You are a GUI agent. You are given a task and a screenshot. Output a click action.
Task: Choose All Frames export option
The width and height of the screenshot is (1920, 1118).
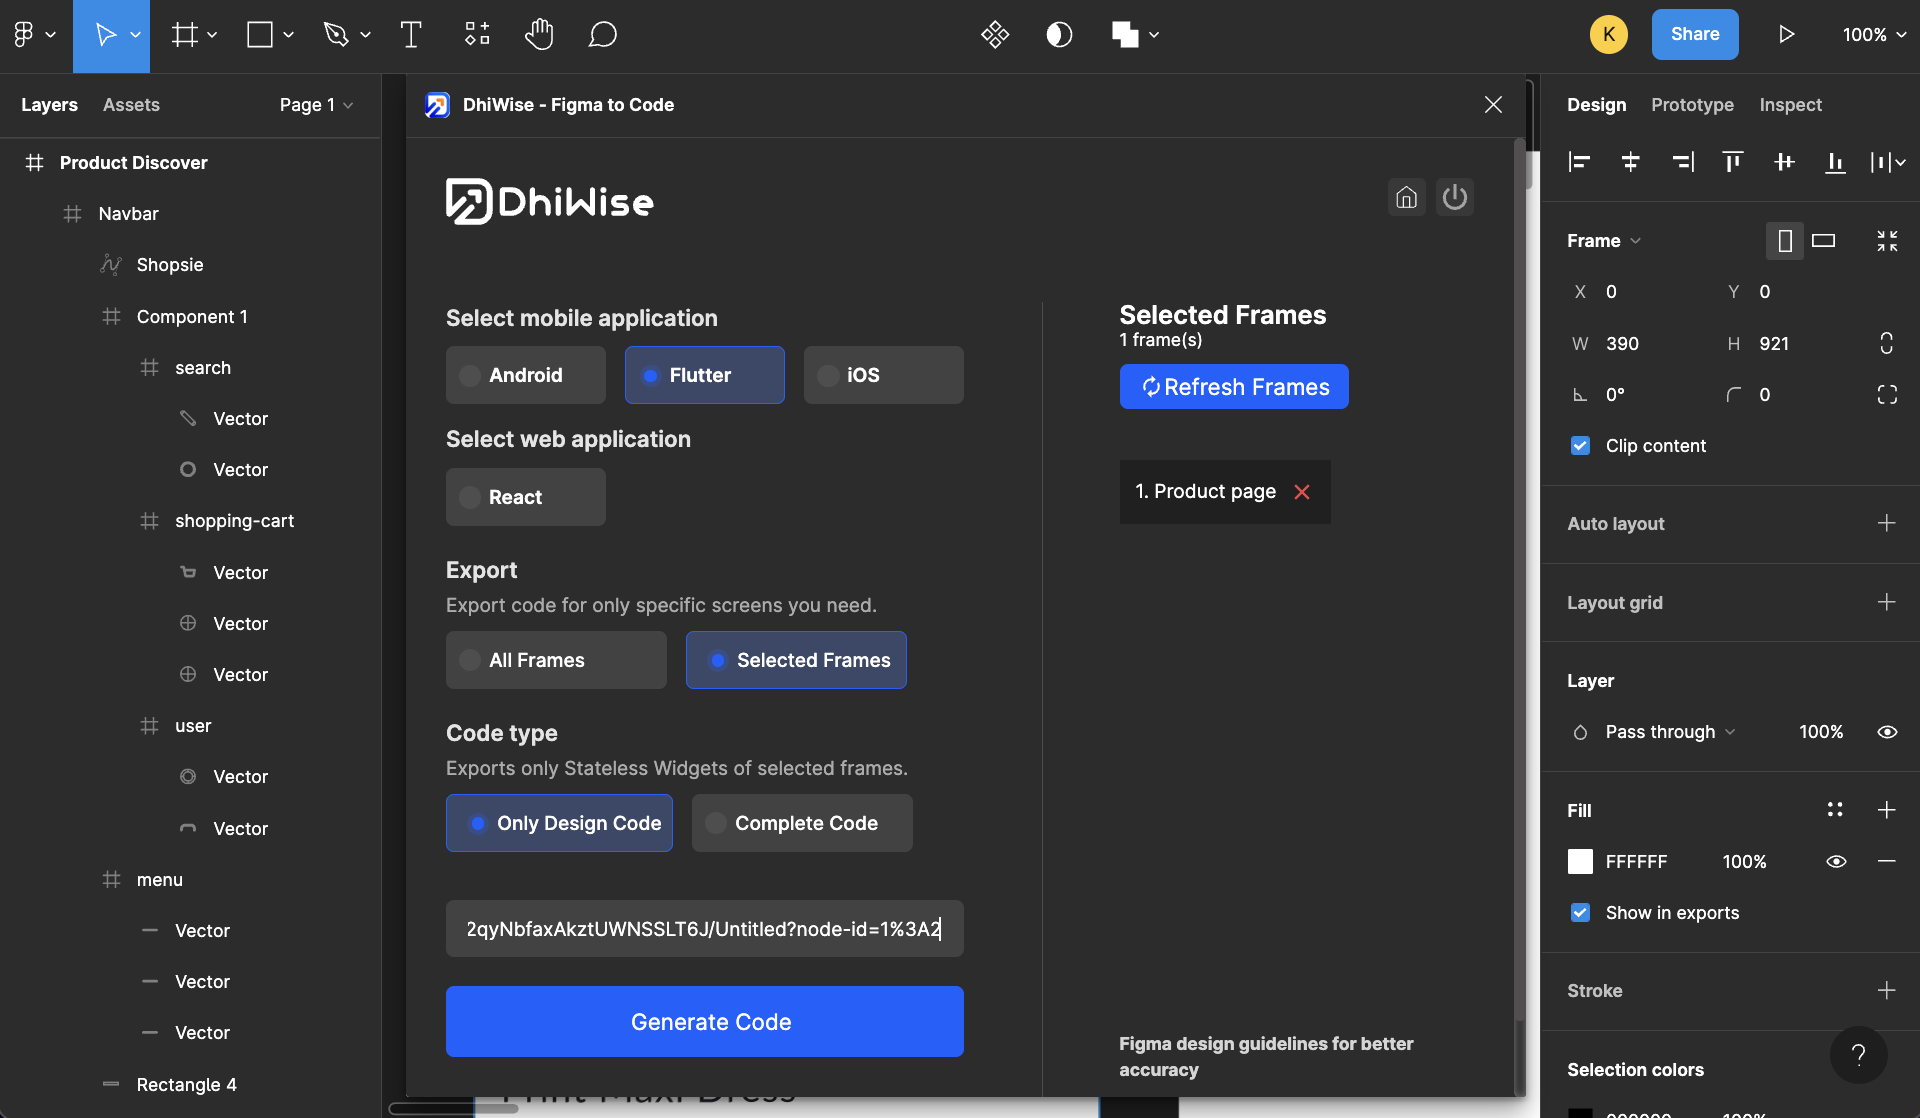pos(556,660)
